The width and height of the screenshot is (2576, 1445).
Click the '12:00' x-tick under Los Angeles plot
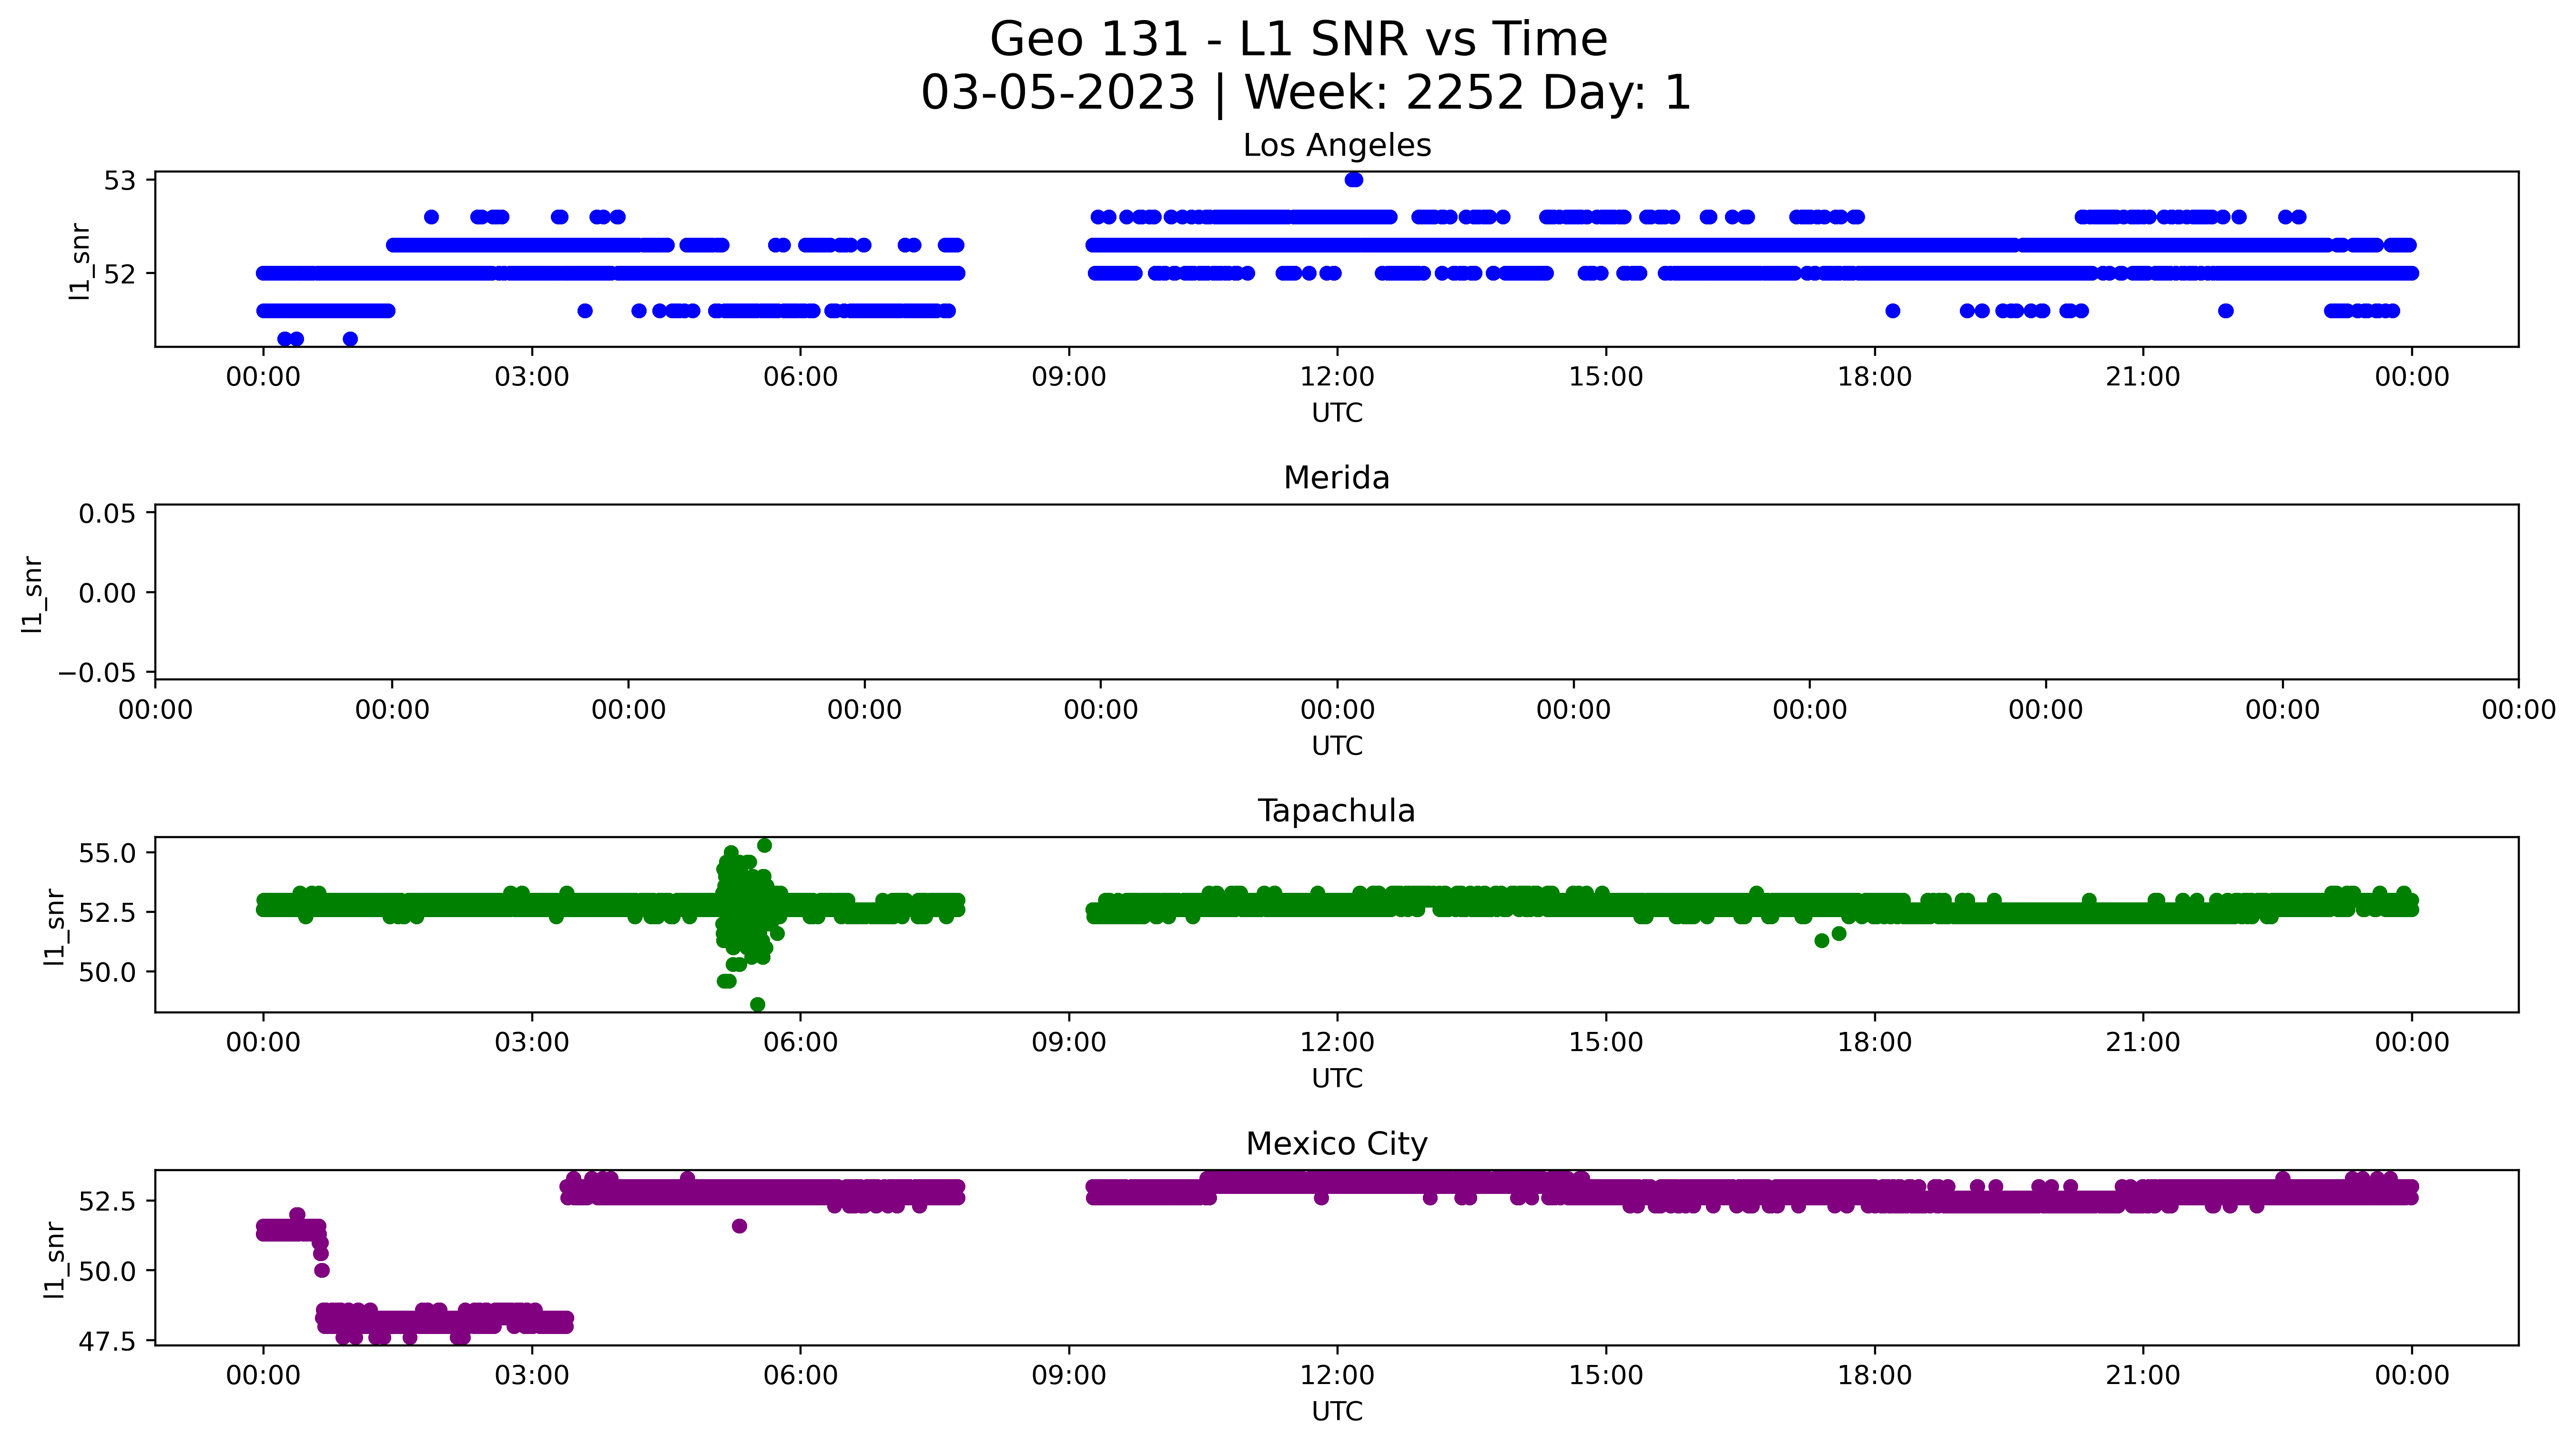[1337, 377]
